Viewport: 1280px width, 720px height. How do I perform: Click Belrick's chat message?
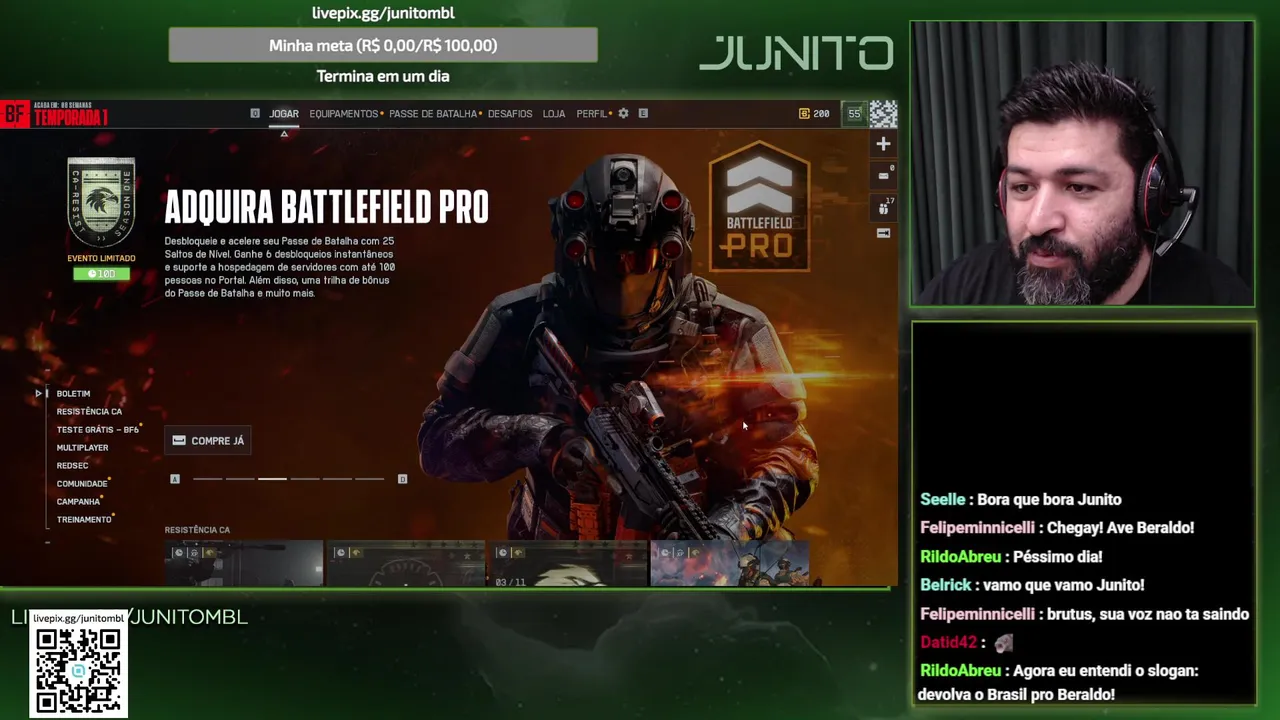click(1032, 585)
